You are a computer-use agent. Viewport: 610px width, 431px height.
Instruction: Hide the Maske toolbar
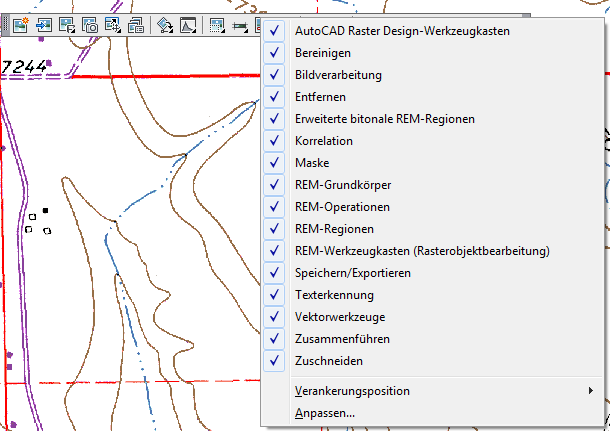pos(432,163)
